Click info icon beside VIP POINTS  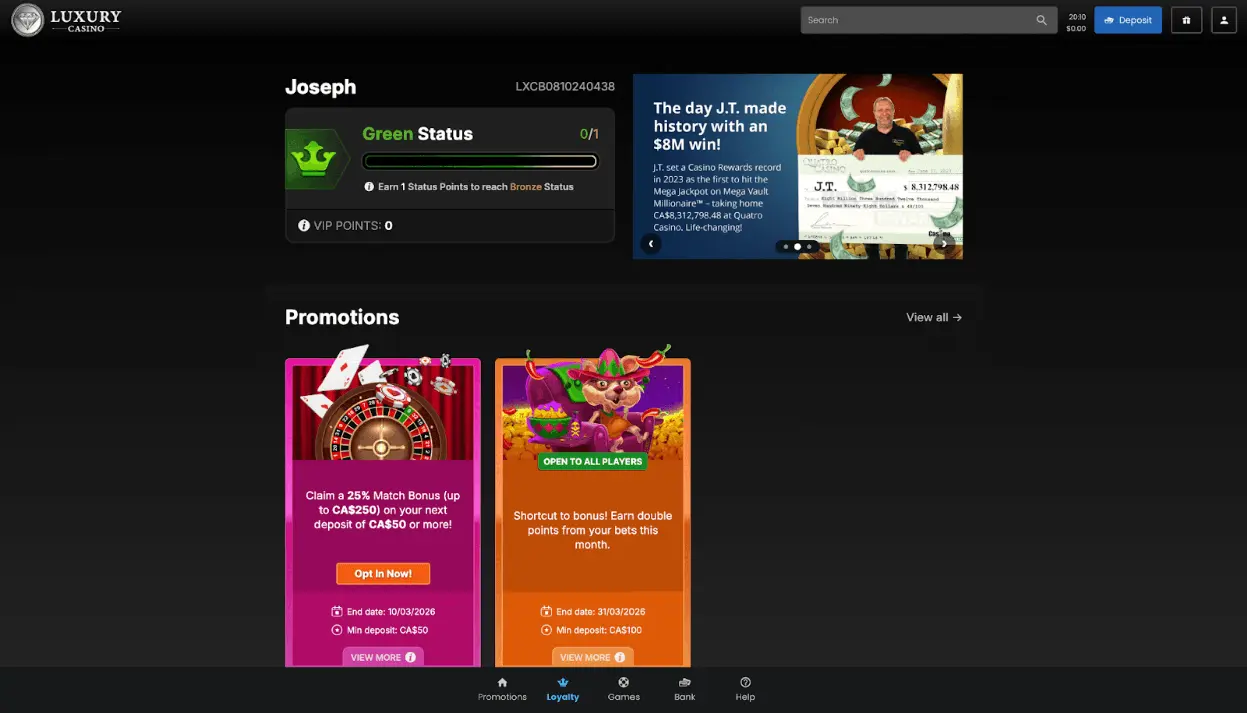(304, 226)
